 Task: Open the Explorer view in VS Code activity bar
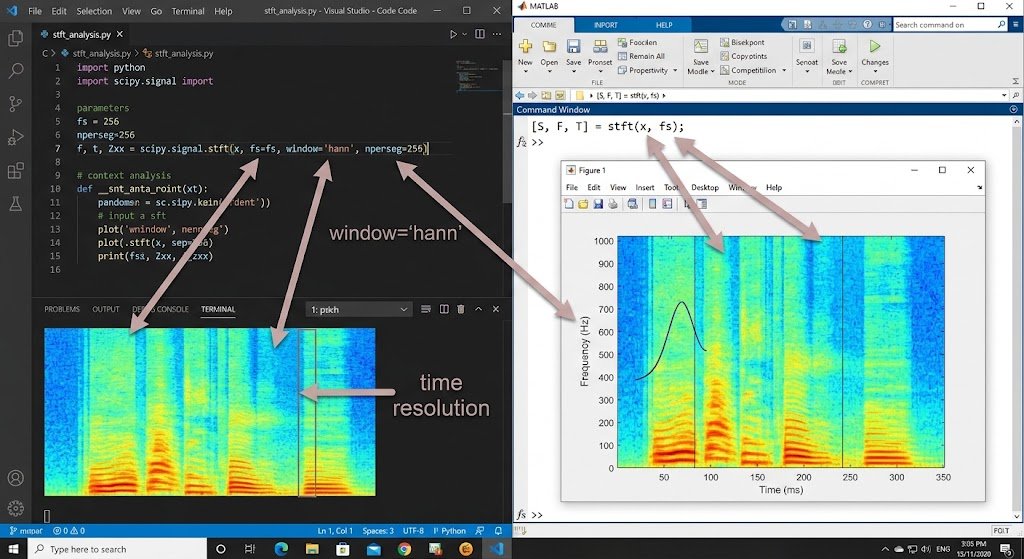15,38
